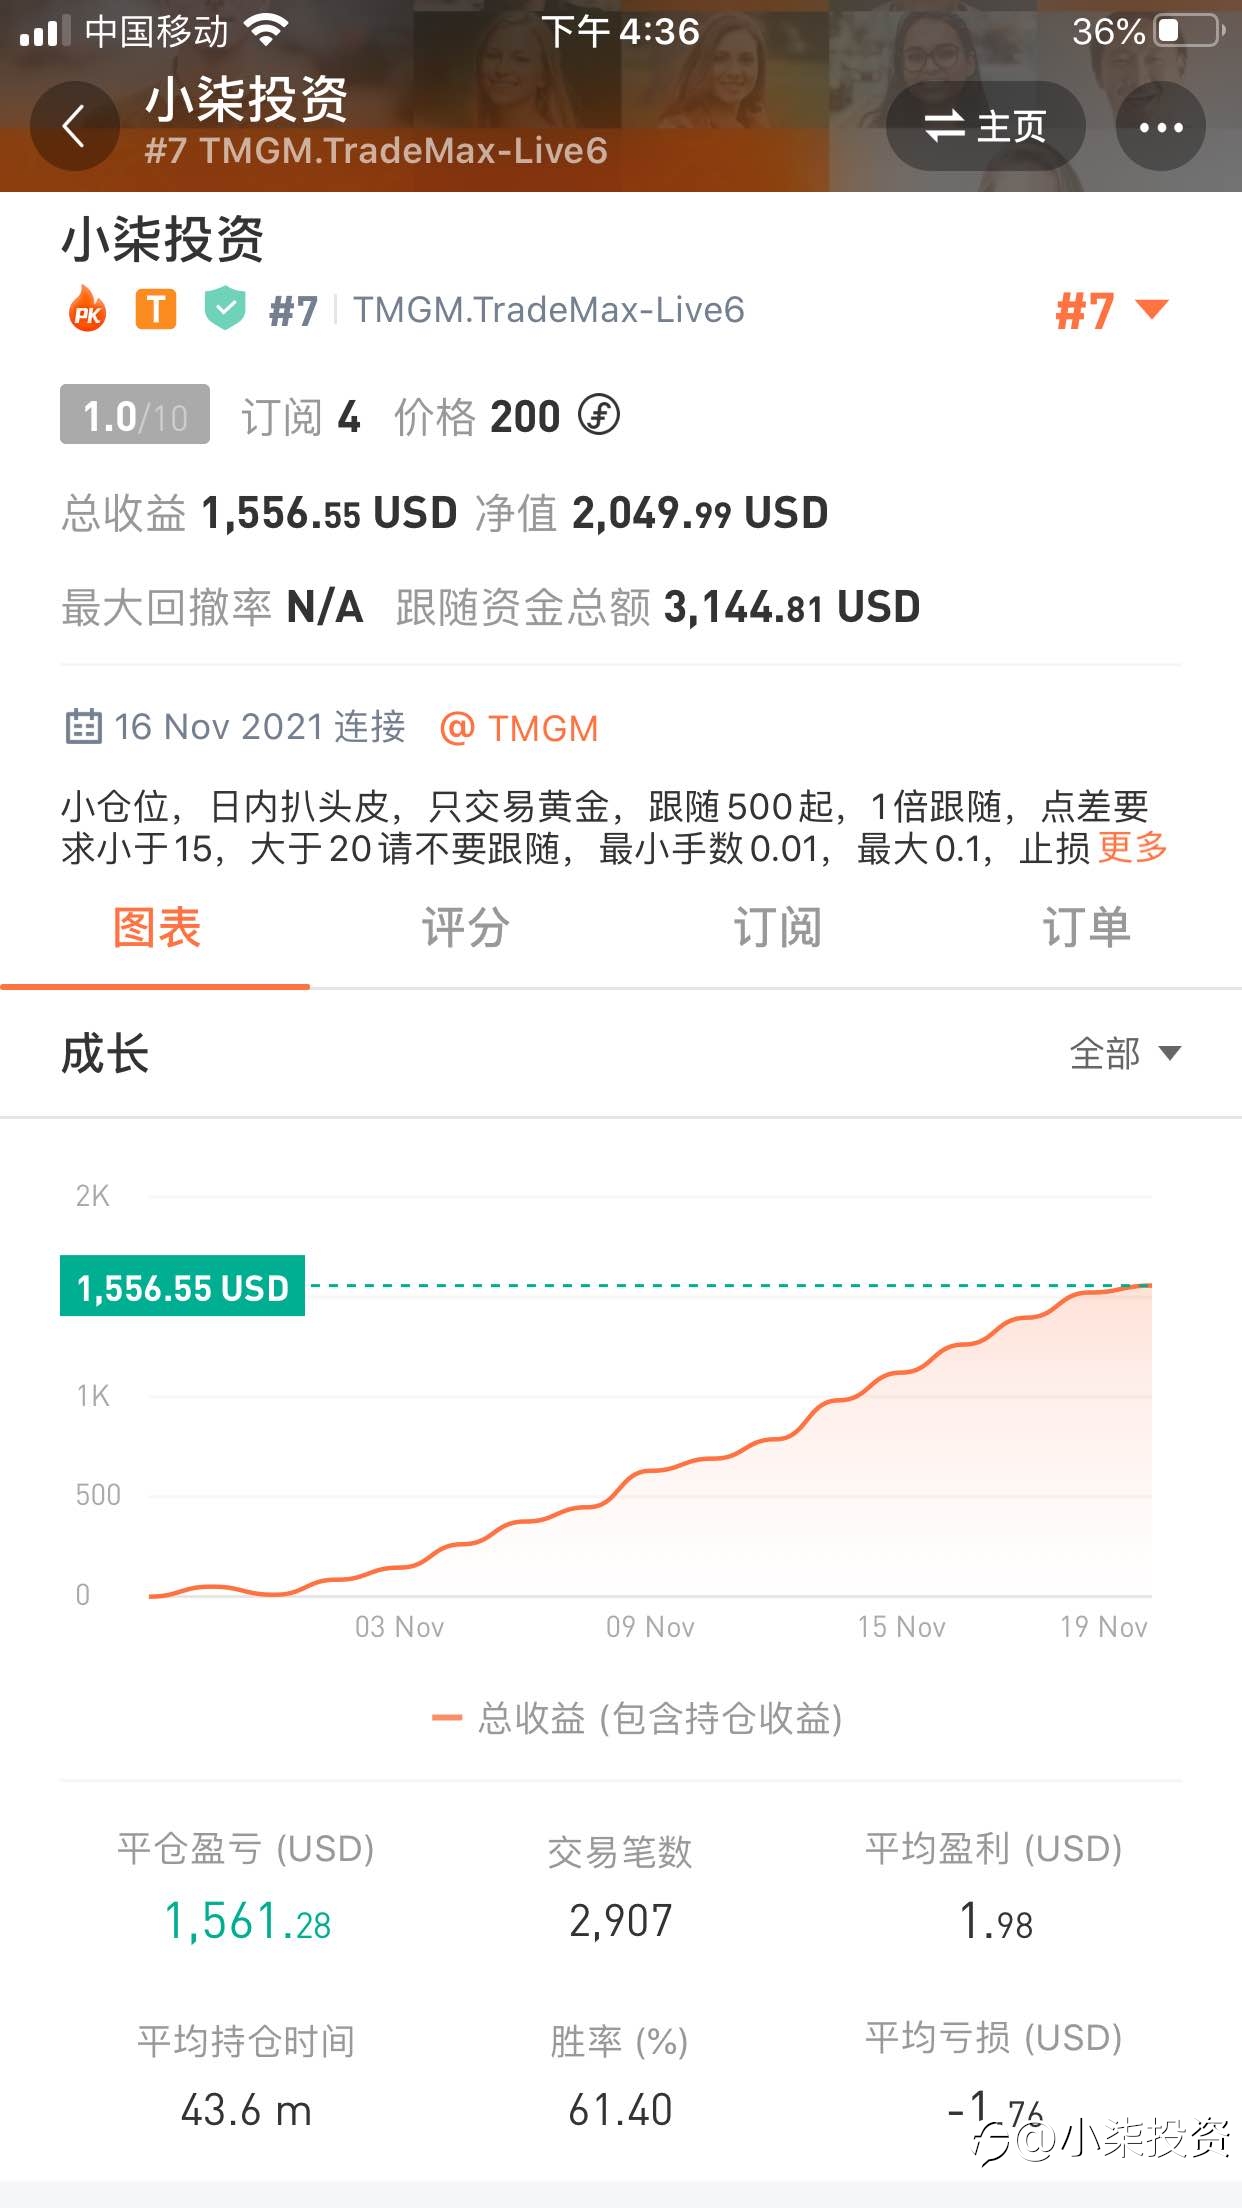The image size is (1242, 2208).
Task: Tap the PK flame badge icon
Action: pos(87,309)
